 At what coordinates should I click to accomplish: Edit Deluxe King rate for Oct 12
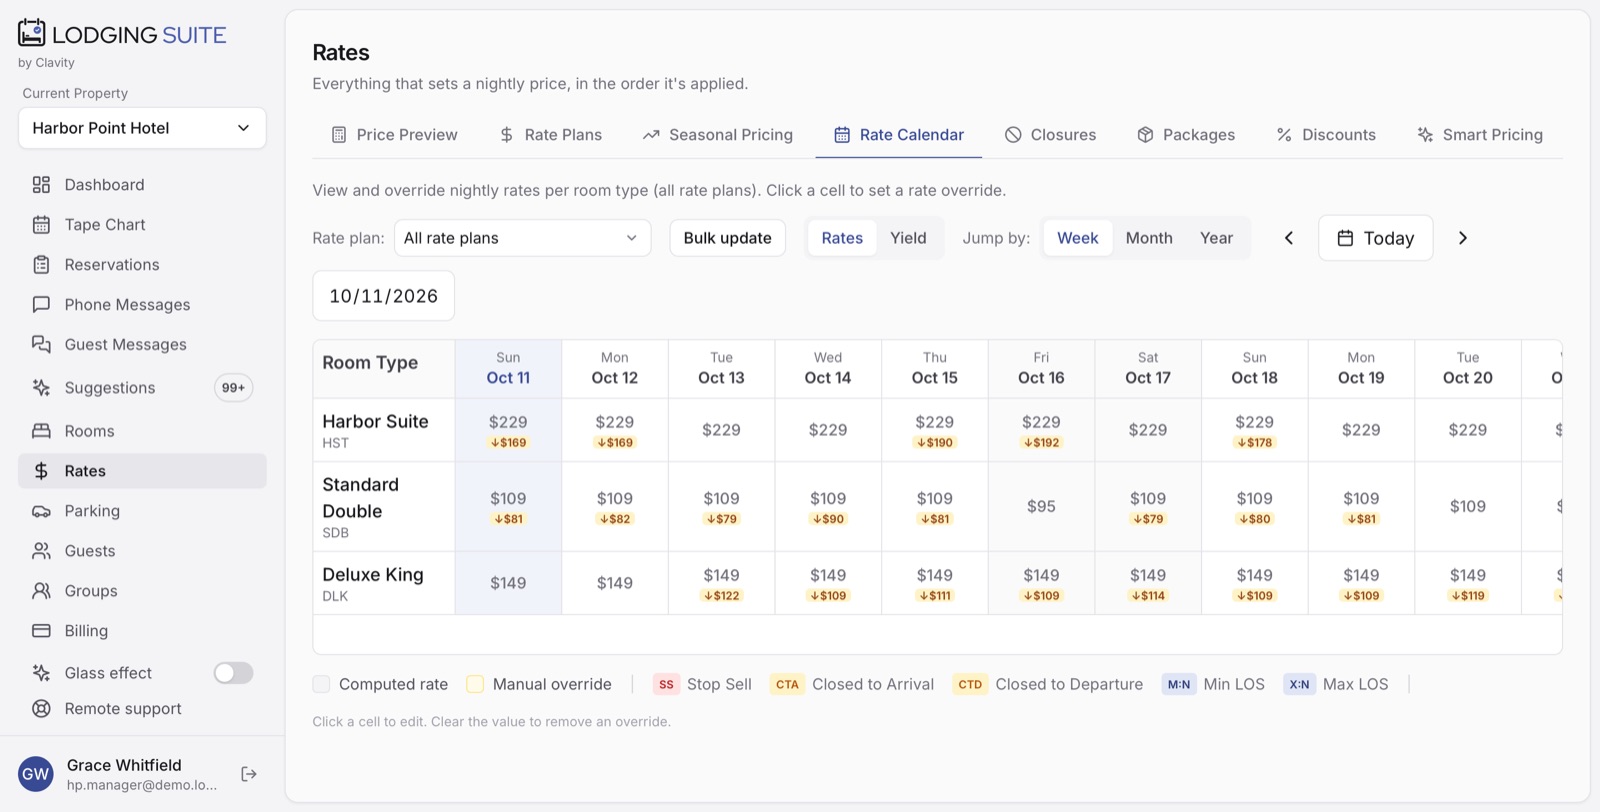614,583
